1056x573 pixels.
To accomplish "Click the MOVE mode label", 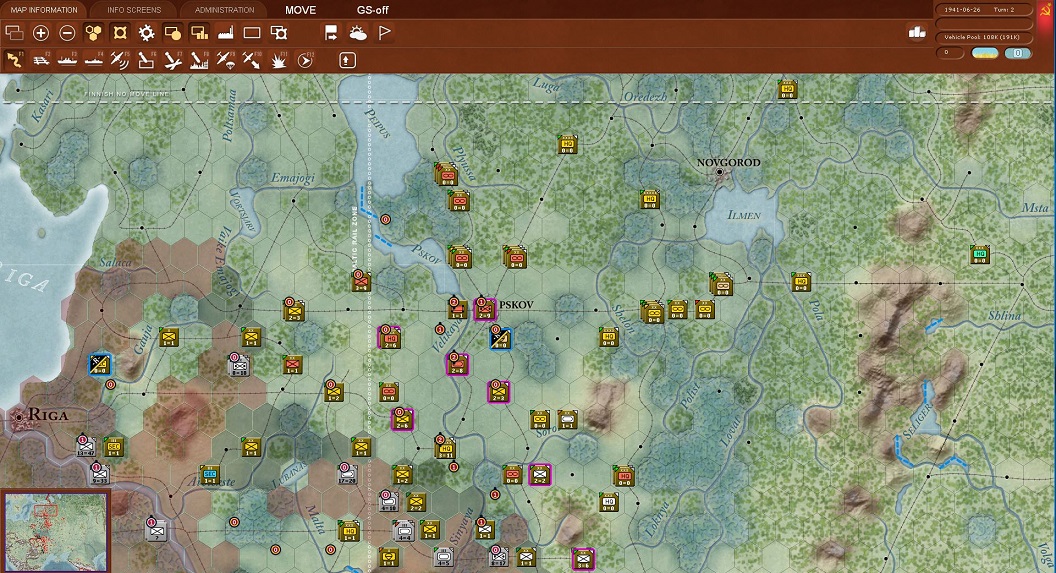I will [x=300, y=9].
